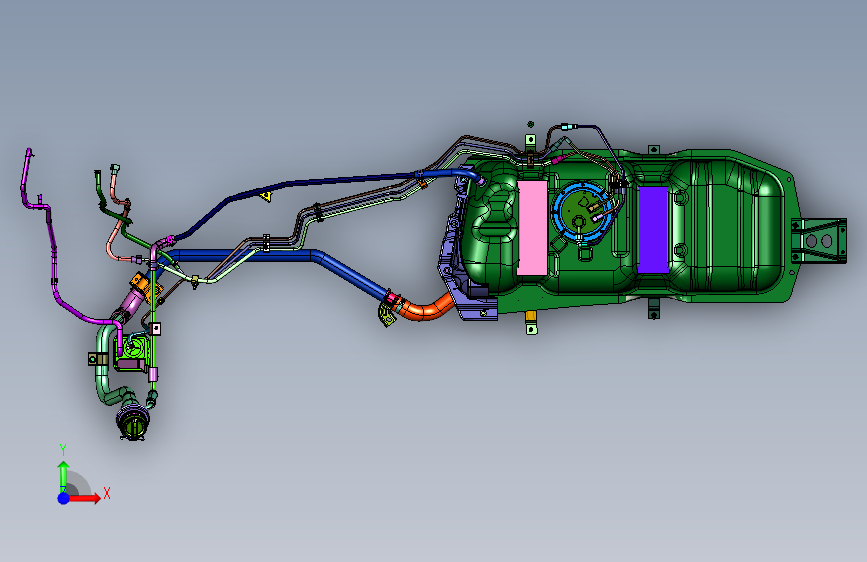Select the cyan connector above the tank
Screen dimensions: 867x562
(568, 127)
